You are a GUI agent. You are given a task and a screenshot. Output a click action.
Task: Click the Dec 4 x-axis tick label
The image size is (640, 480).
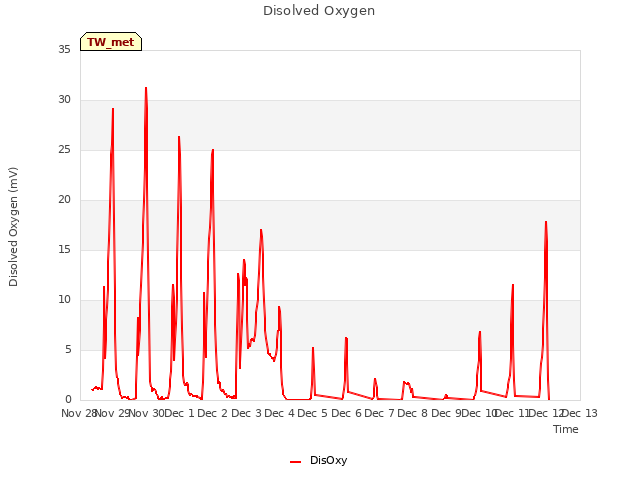(x=280, y=413)
